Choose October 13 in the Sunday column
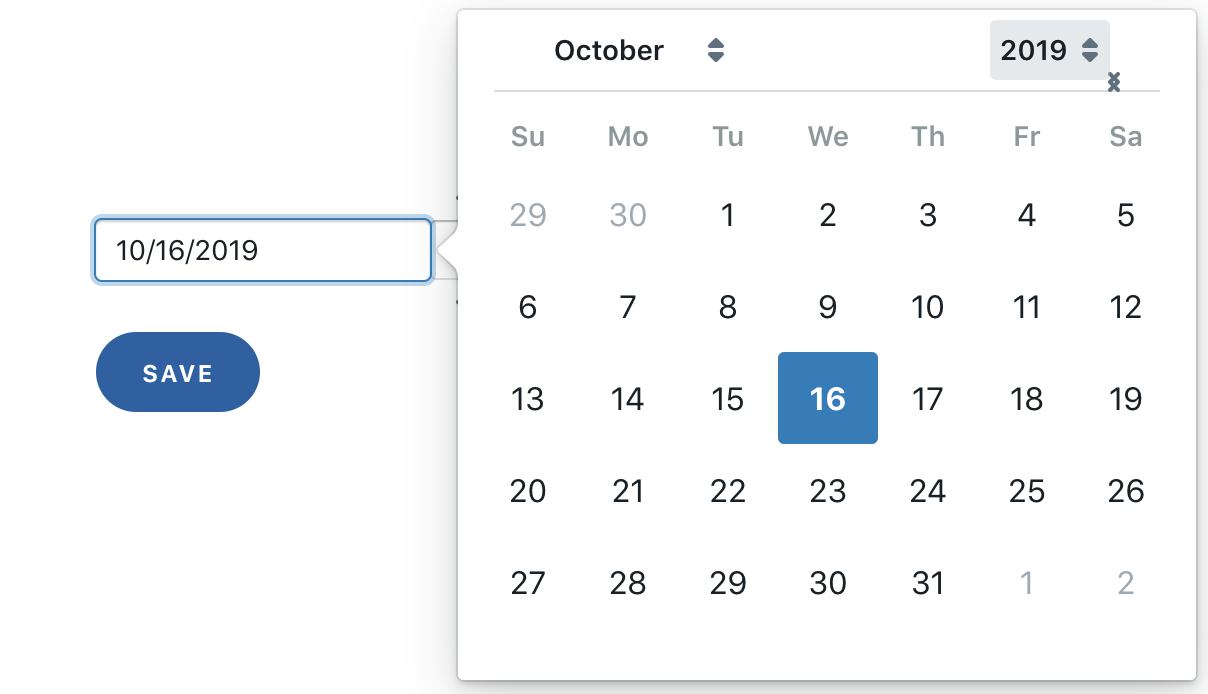The height and width of the screenshot is (694, 1208). 528,398
